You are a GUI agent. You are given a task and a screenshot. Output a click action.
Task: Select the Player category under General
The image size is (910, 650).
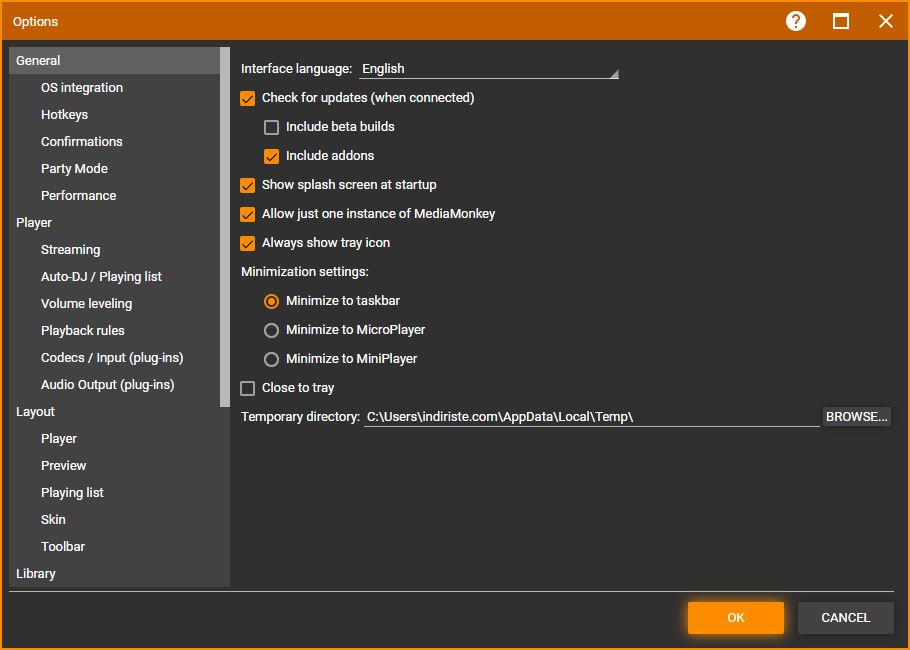(x=34, y=222)
